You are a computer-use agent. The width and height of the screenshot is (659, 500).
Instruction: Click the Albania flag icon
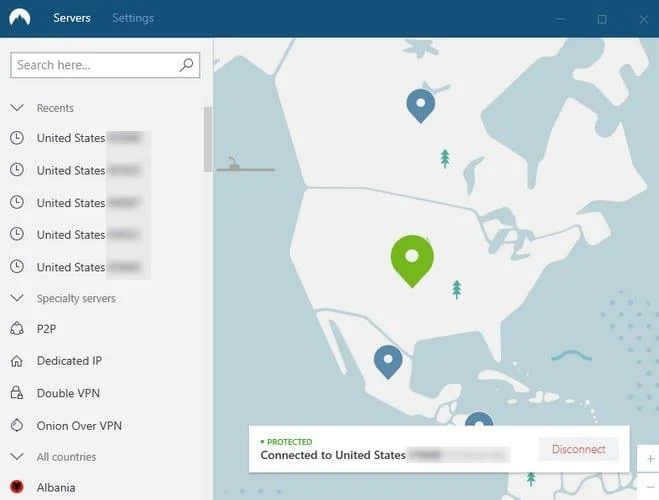(17, 487)
